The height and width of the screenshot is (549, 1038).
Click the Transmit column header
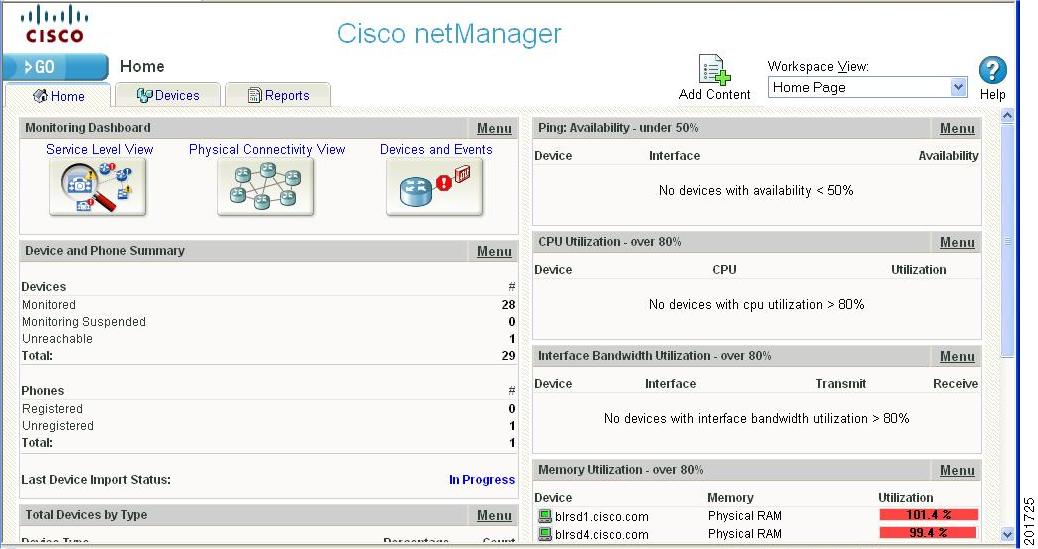(x=841, y=383)
